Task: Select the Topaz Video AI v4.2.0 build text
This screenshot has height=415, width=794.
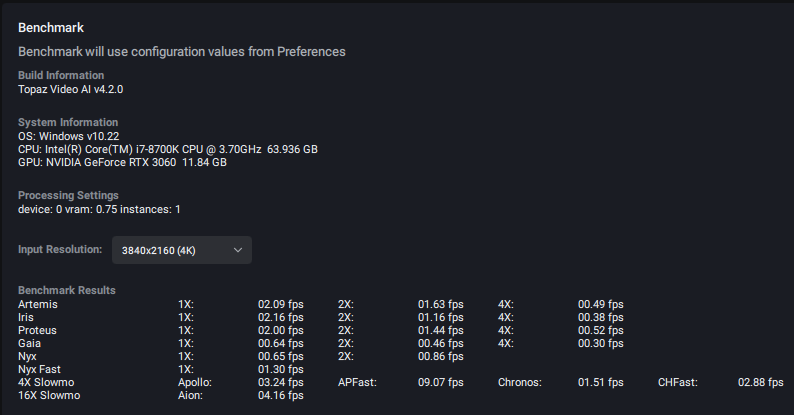Action: point(70,89)
